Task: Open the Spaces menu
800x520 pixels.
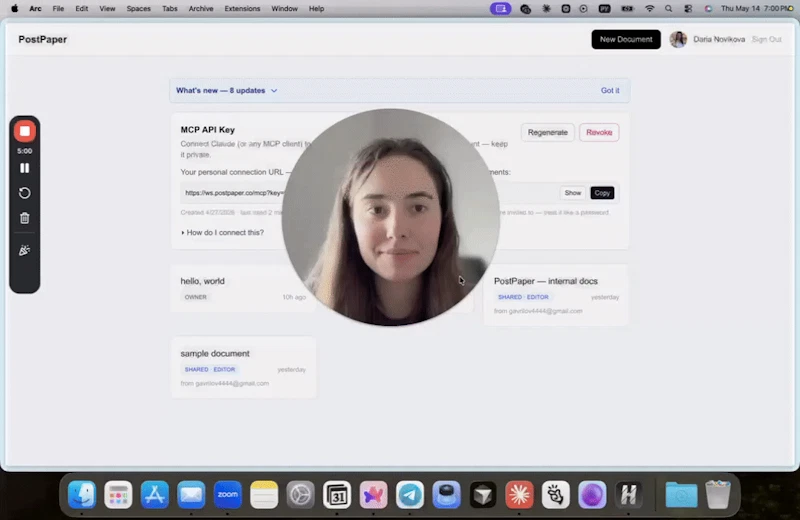Action: click(x=138, y=9)
